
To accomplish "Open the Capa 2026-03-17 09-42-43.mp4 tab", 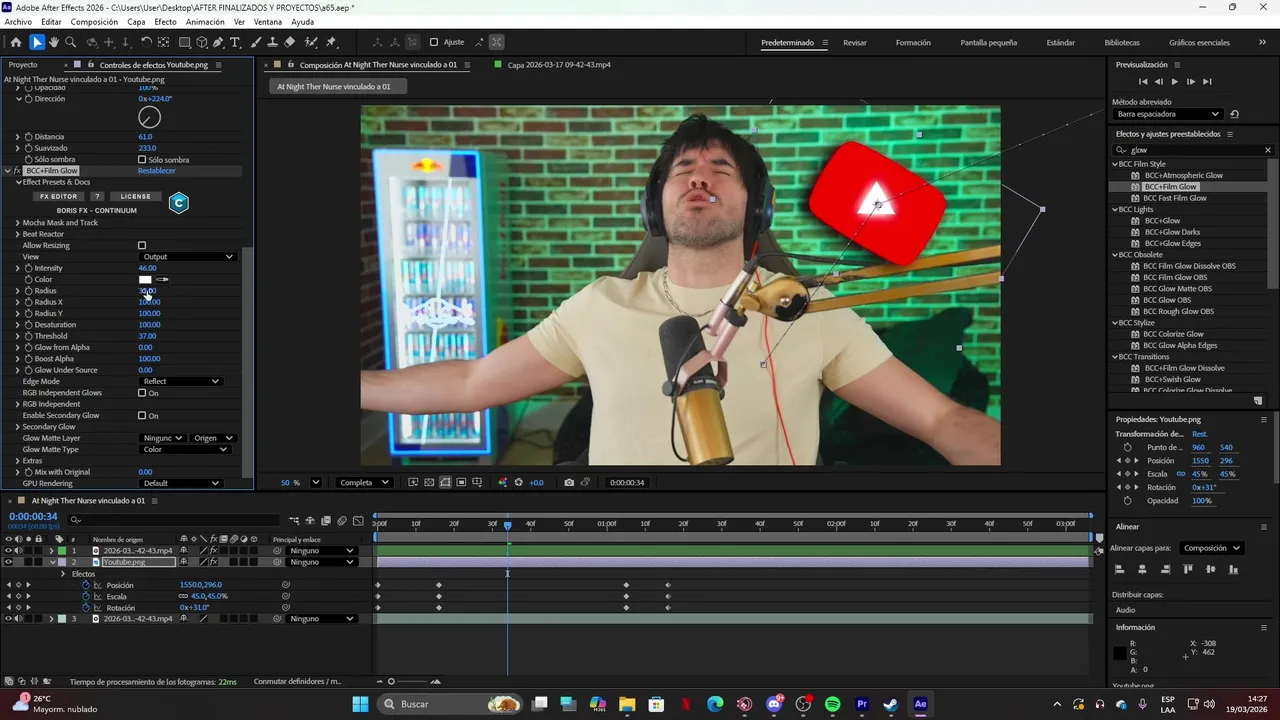I will pos(559,64).
